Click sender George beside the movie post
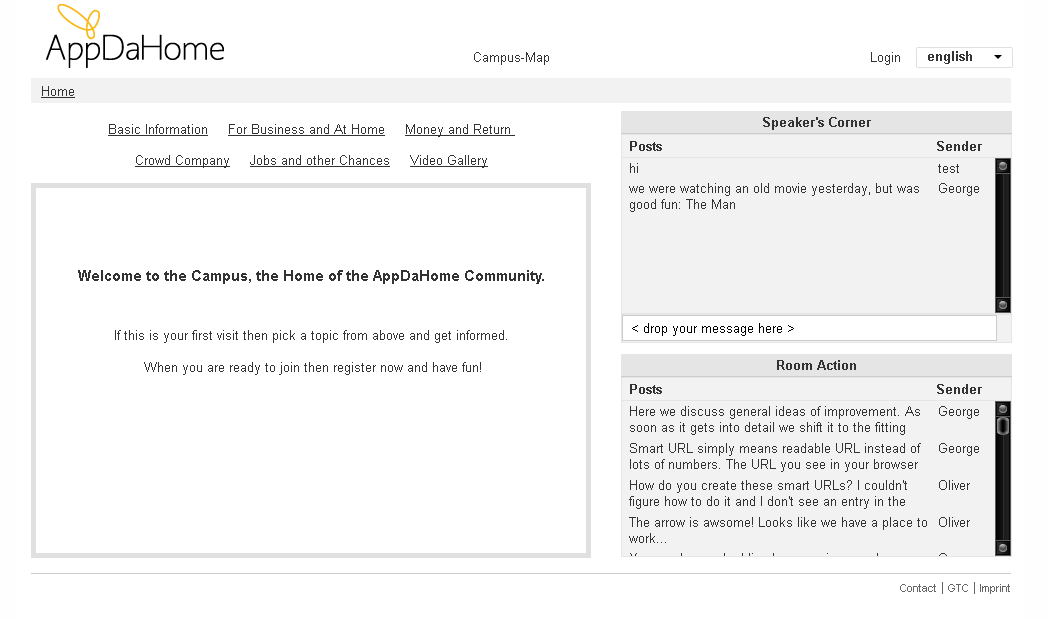The height and width of the screenshot is (619, 1048). tap(958, 189)
